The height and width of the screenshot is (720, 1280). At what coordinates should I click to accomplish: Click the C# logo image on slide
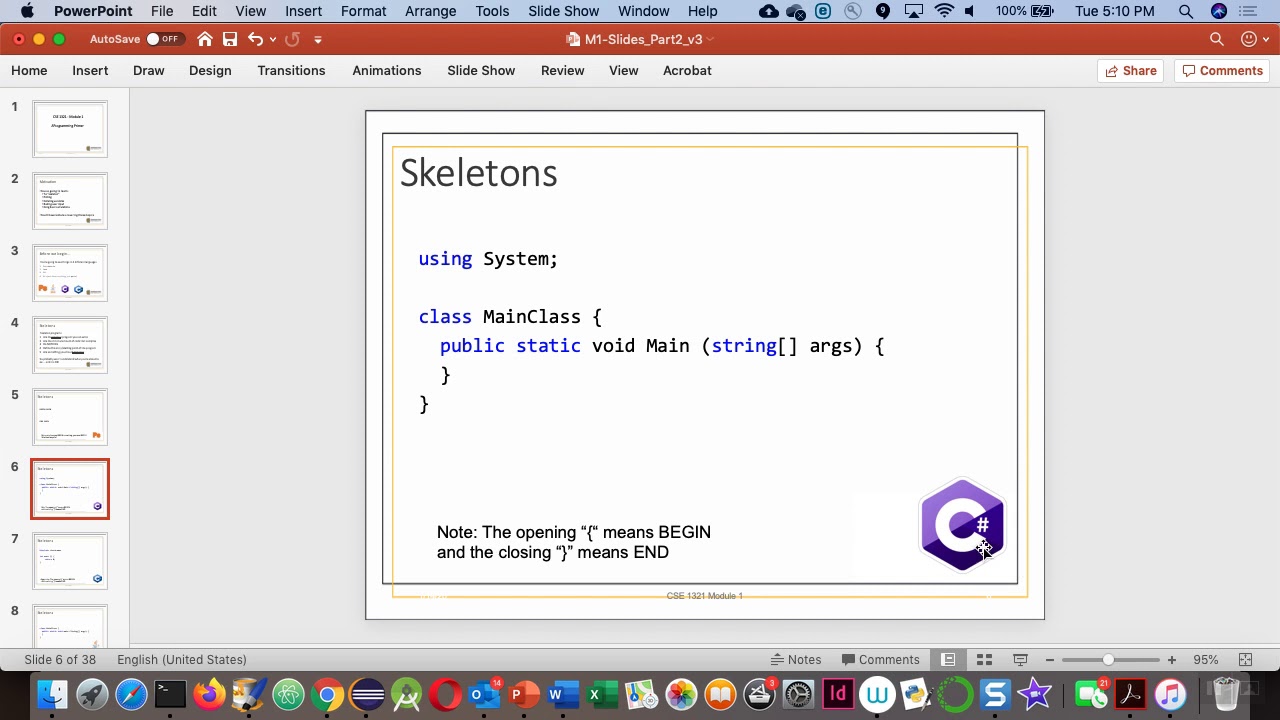click(962, 525)
